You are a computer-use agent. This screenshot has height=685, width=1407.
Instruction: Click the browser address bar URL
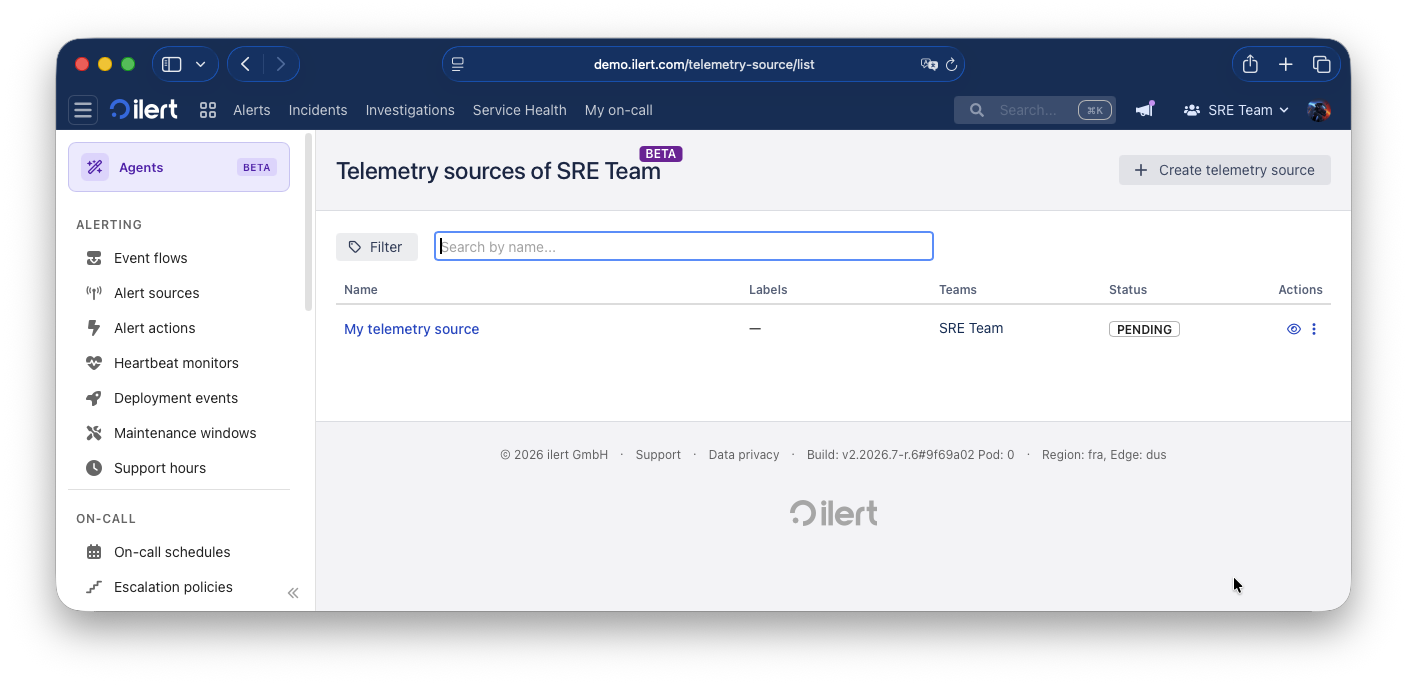[704, 64]
